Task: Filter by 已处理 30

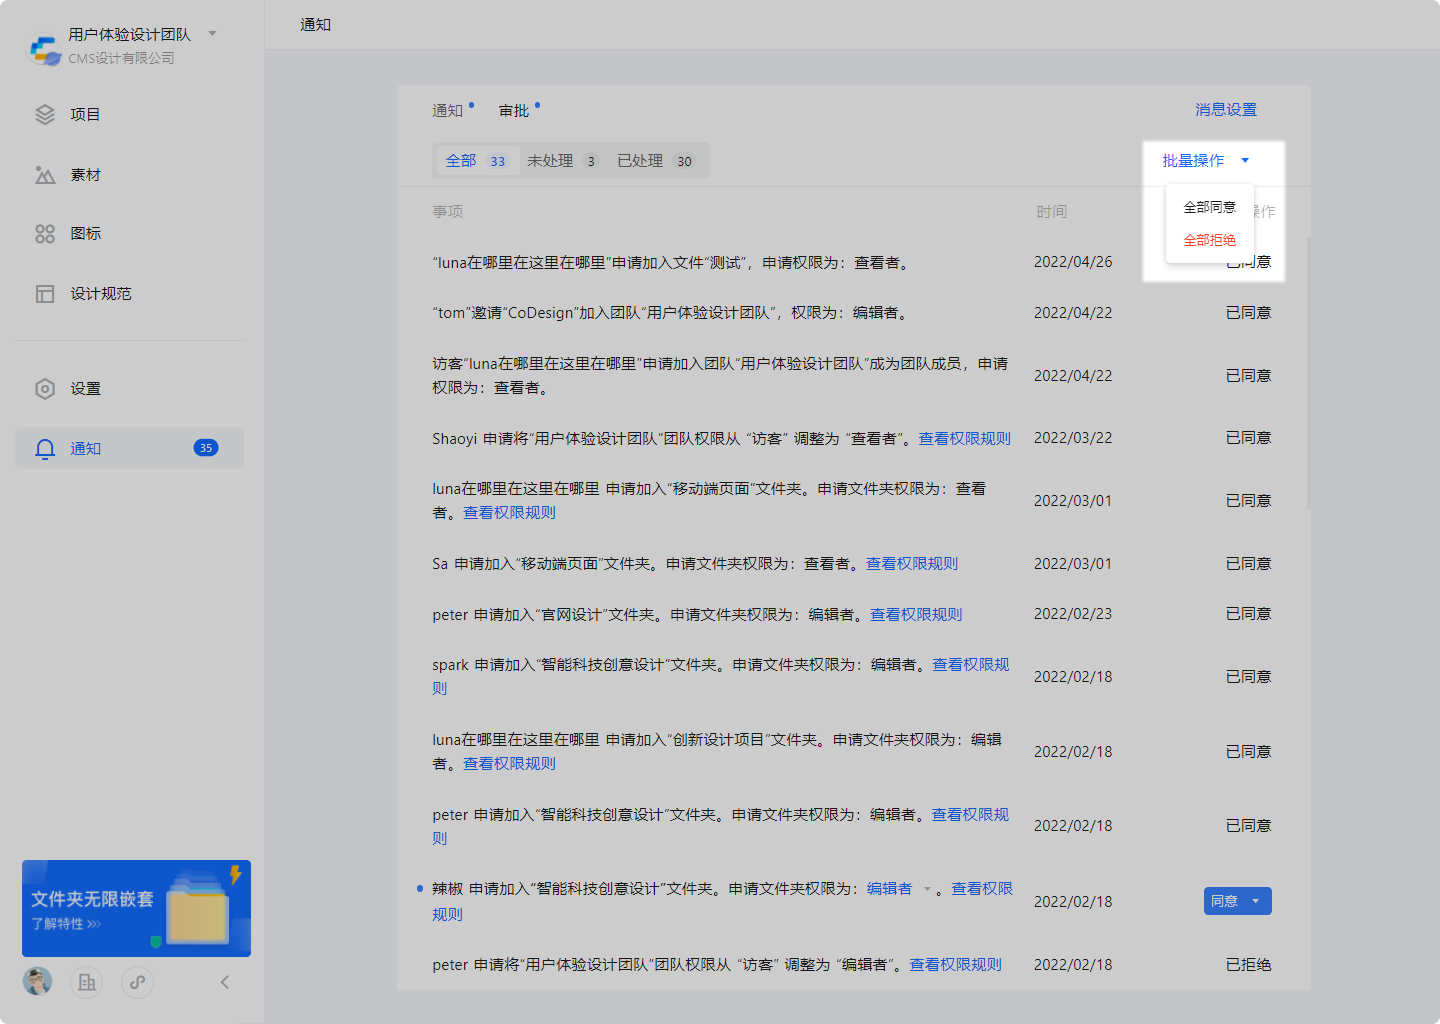Action: (x=656, y=161)
